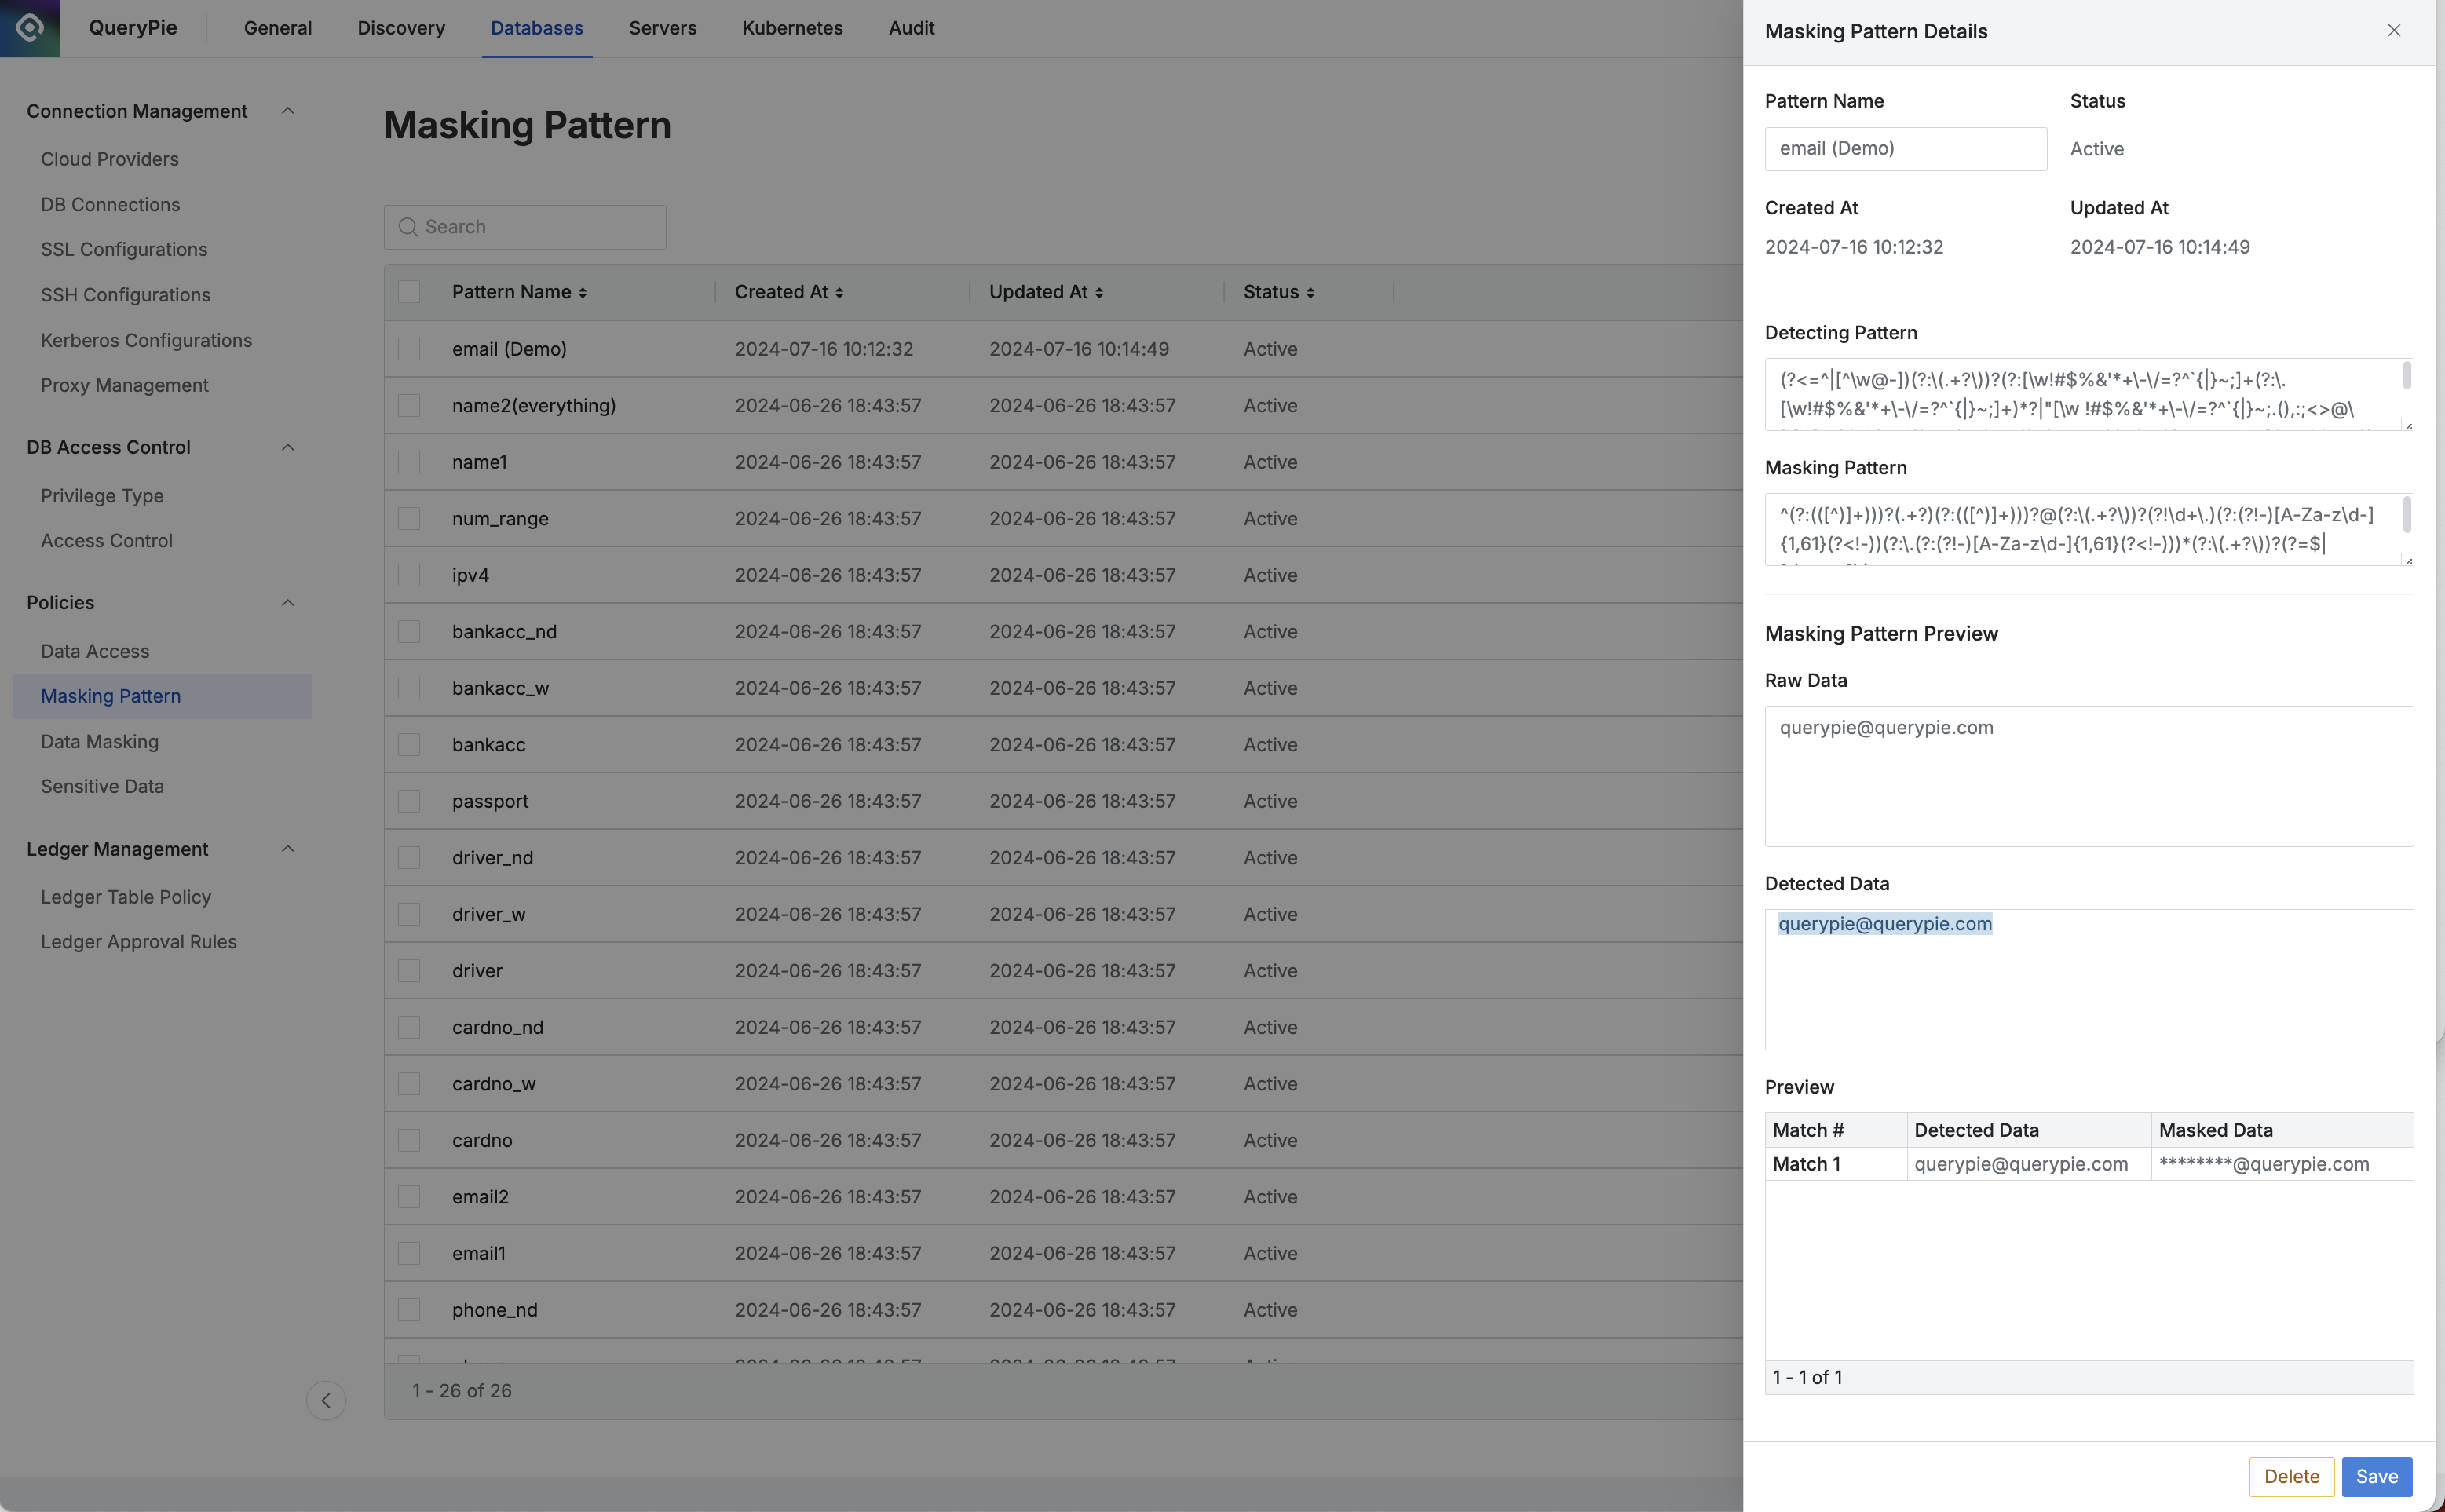Collapse the Ledger Management section
Image resolution: width=2445 pixels, height=1512 pixels.
pos(288,849)
